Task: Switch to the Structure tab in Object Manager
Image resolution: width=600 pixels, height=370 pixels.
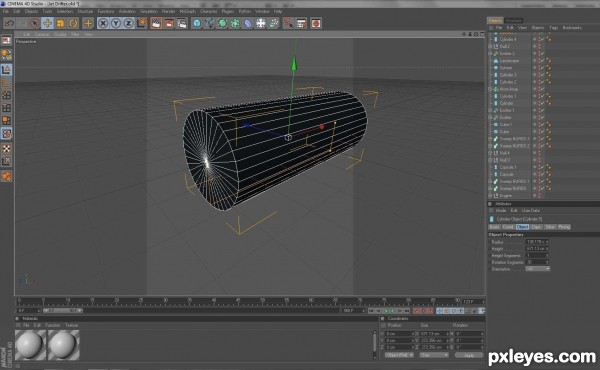Action: 514,20
